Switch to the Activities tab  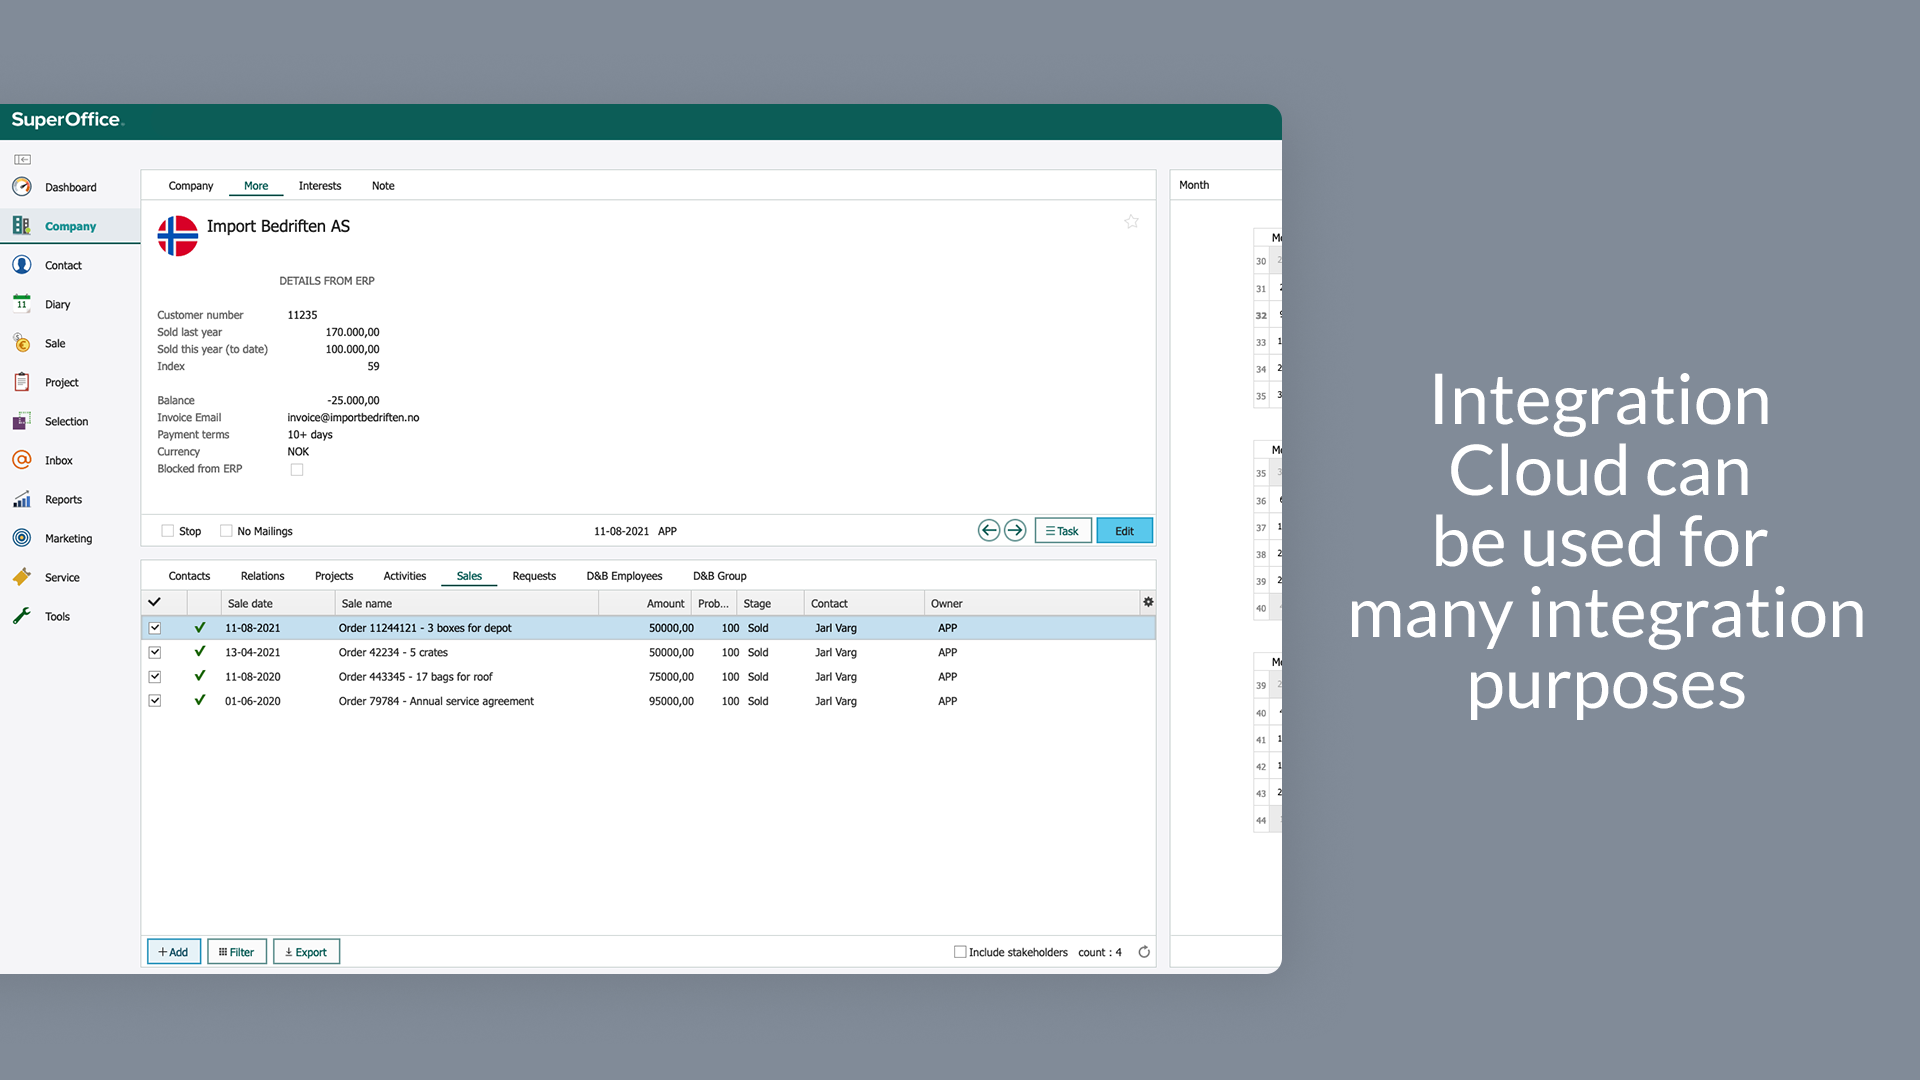coord(404,576)
